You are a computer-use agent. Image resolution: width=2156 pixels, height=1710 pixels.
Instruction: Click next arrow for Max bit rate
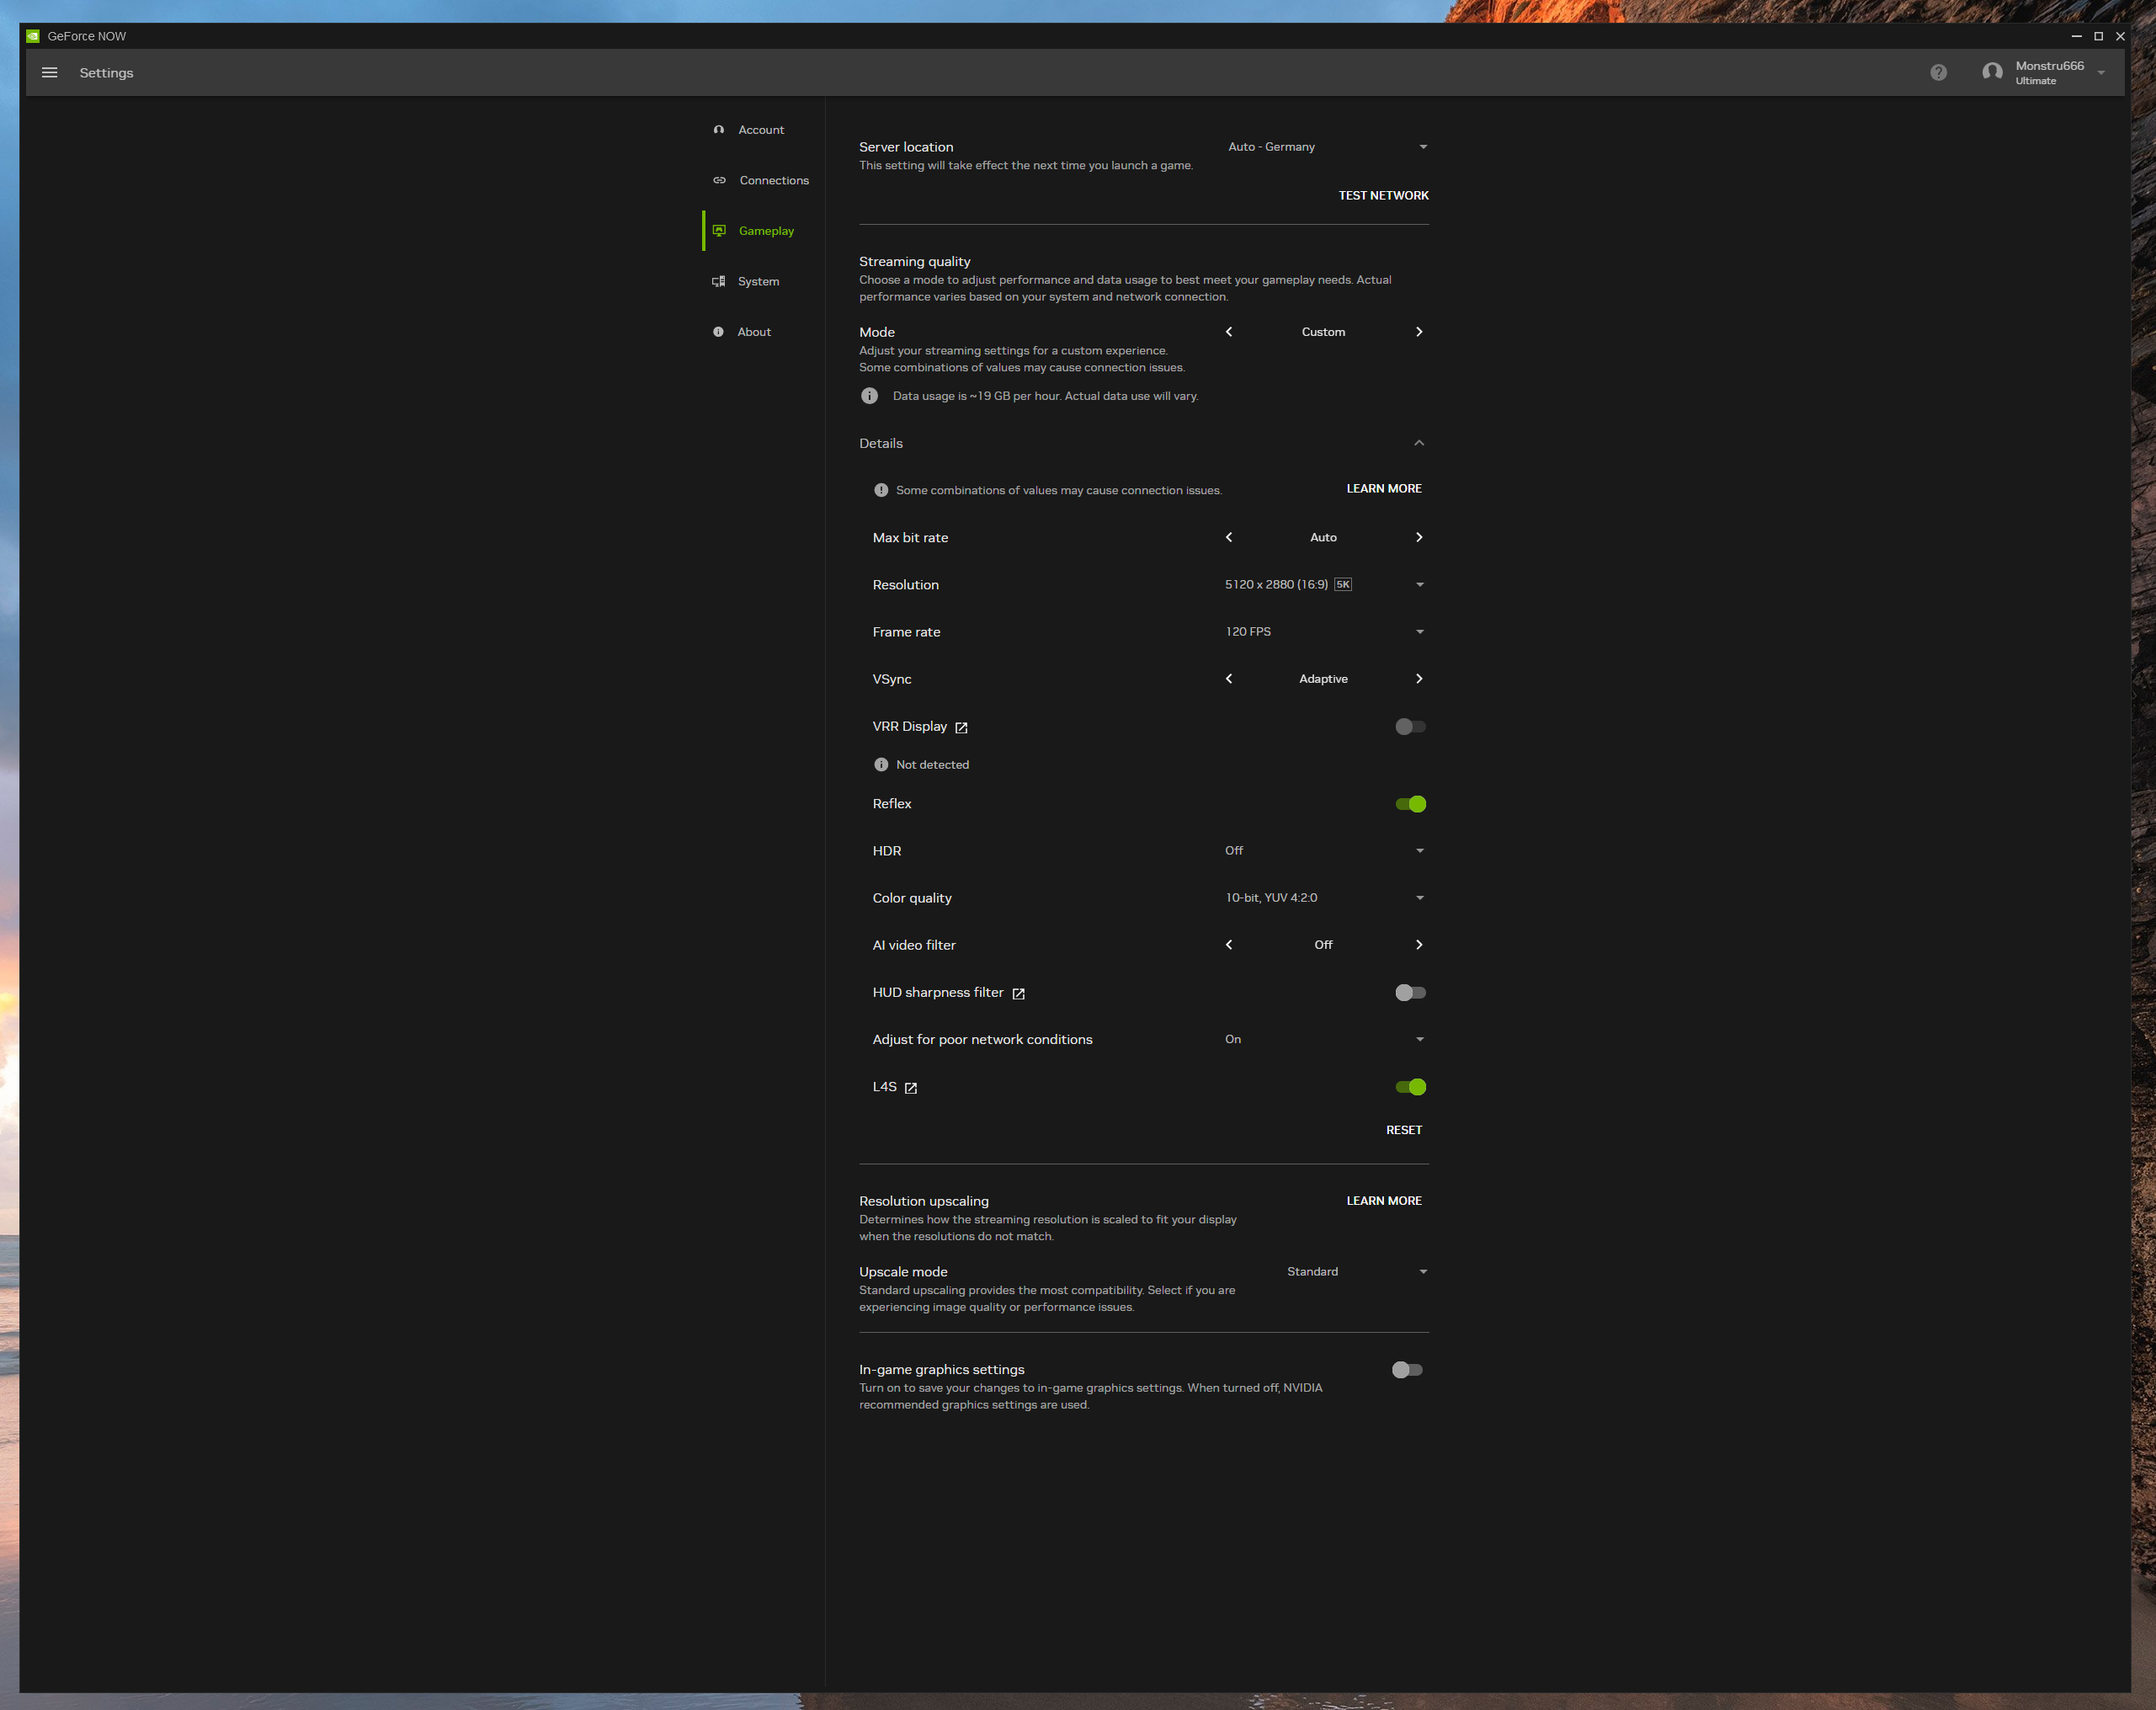point(1418,538)
